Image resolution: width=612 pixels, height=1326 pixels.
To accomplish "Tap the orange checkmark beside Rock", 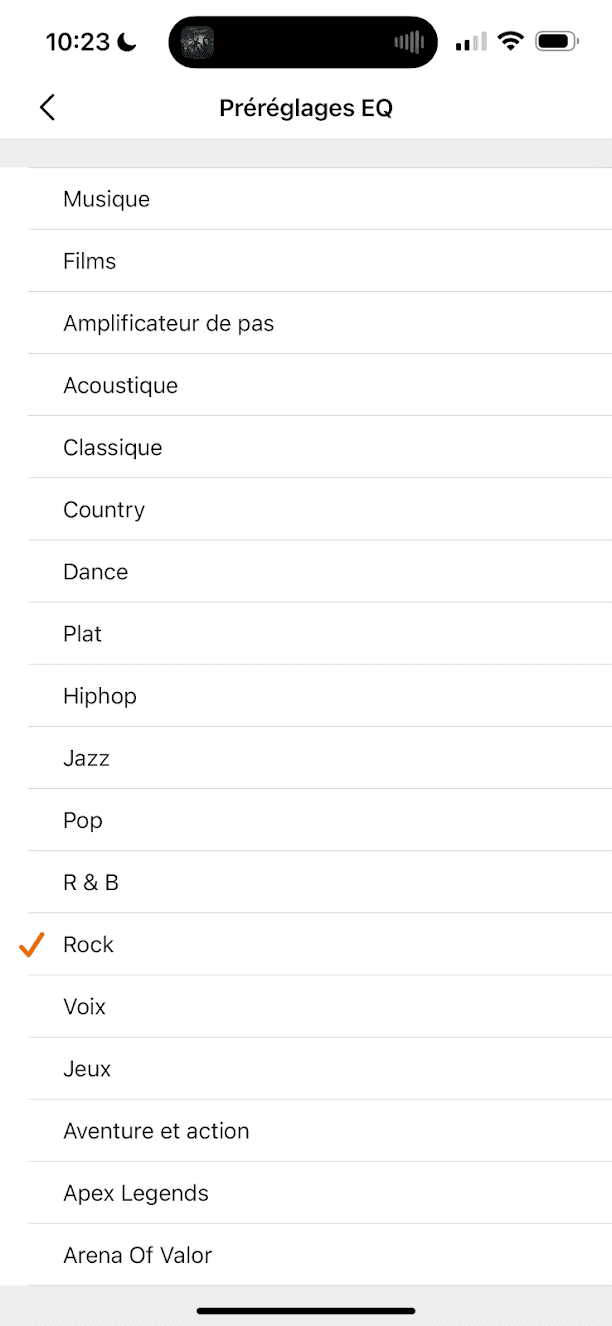I will pos(33,944).
